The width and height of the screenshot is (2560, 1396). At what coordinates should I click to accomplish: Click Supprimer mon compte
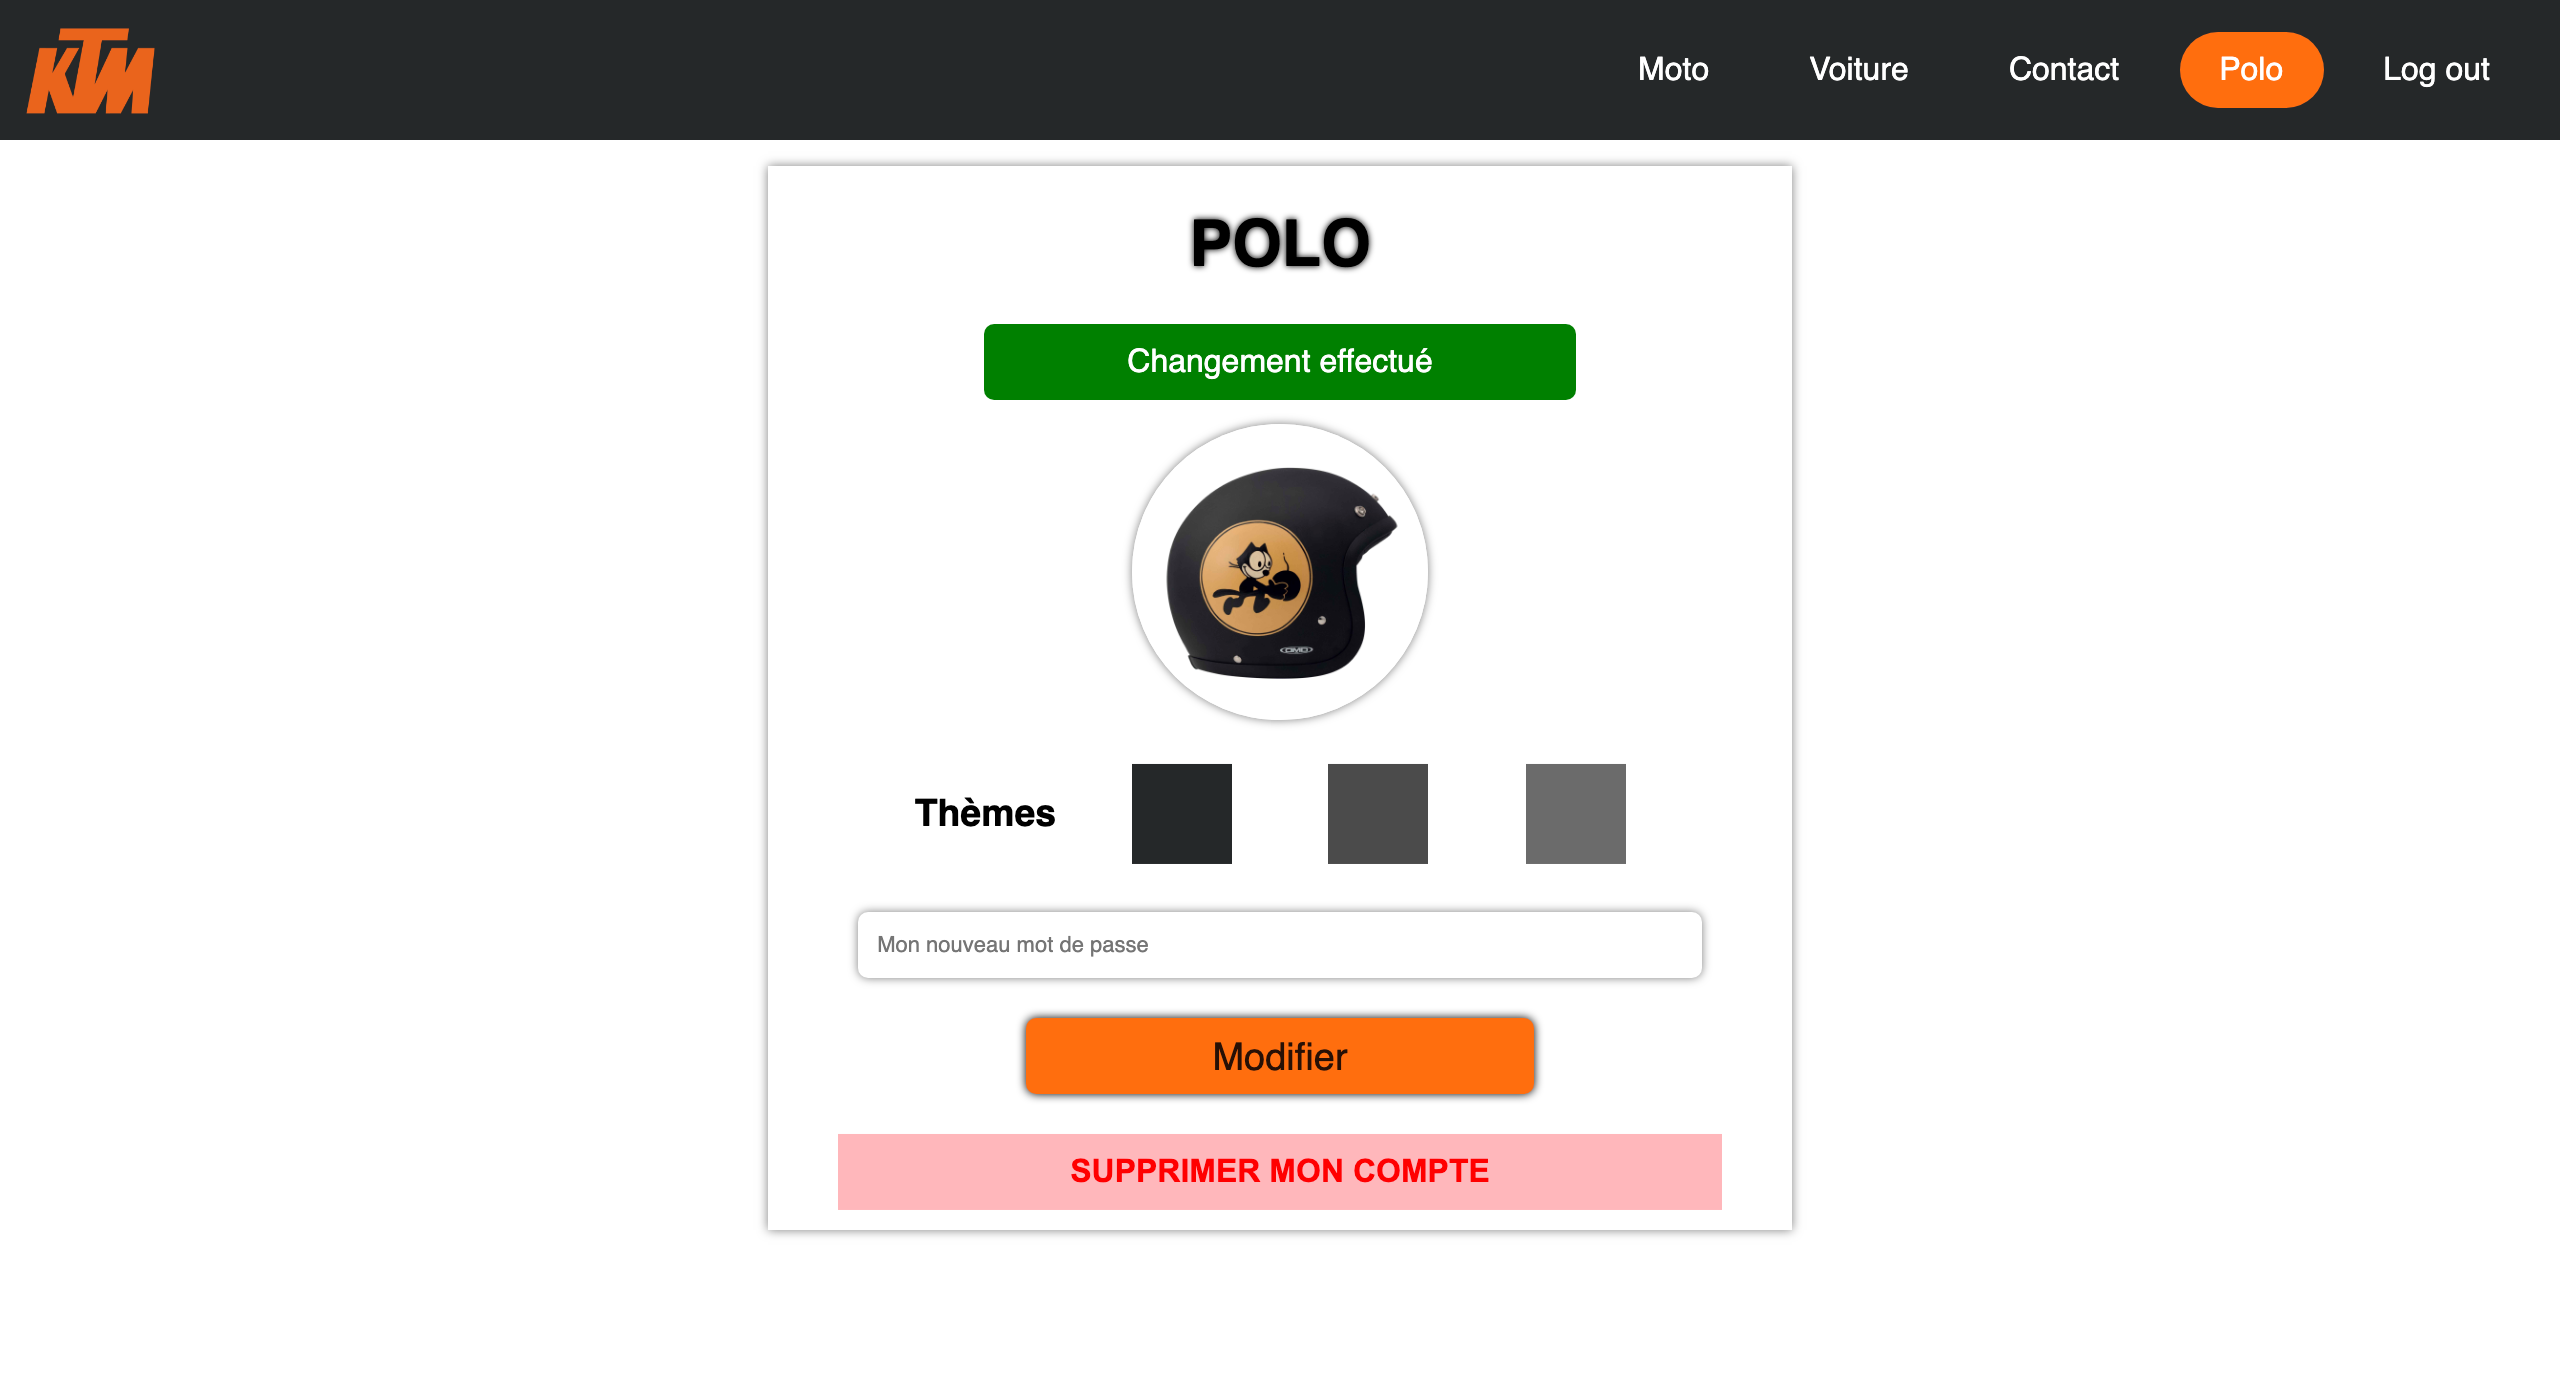tap(1279, 1171)
